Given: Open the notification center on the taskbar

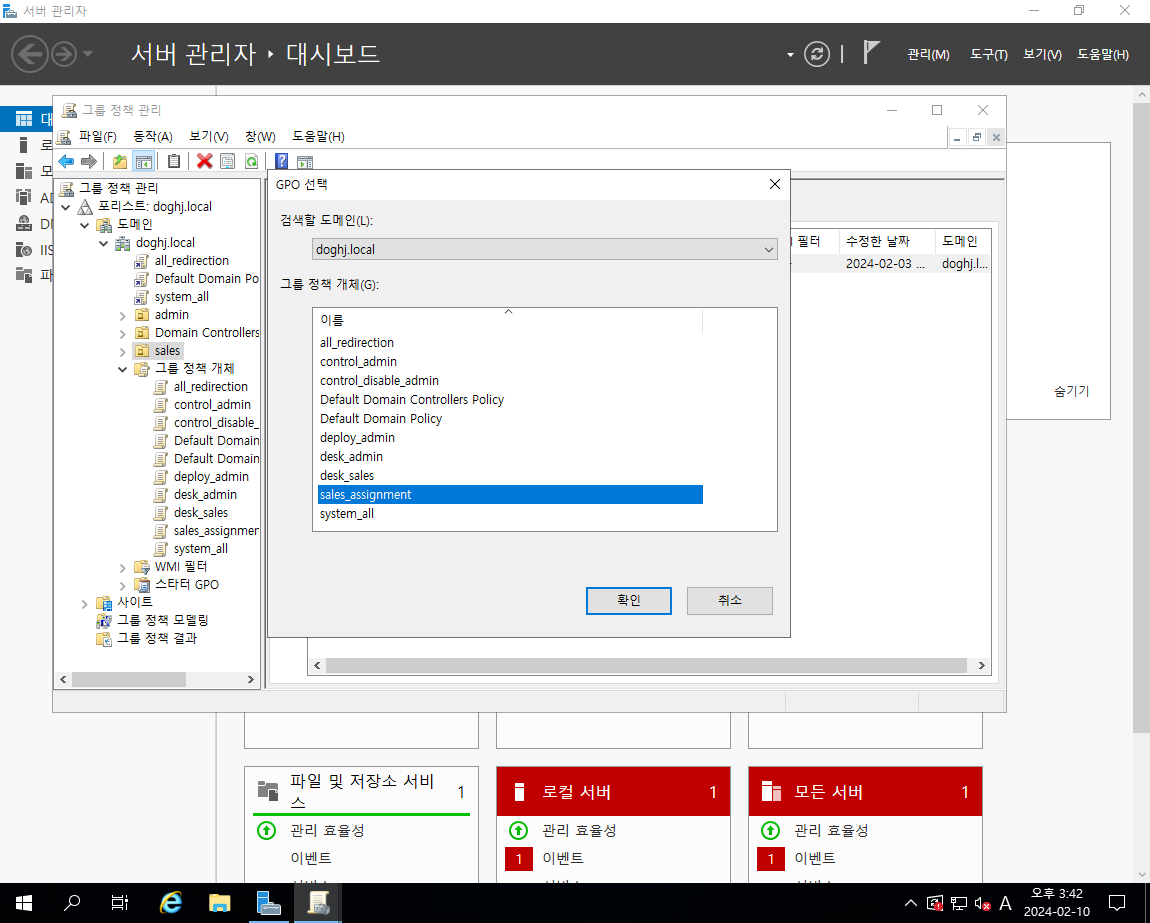Looking at the screenshot, I should (1117, 902).
